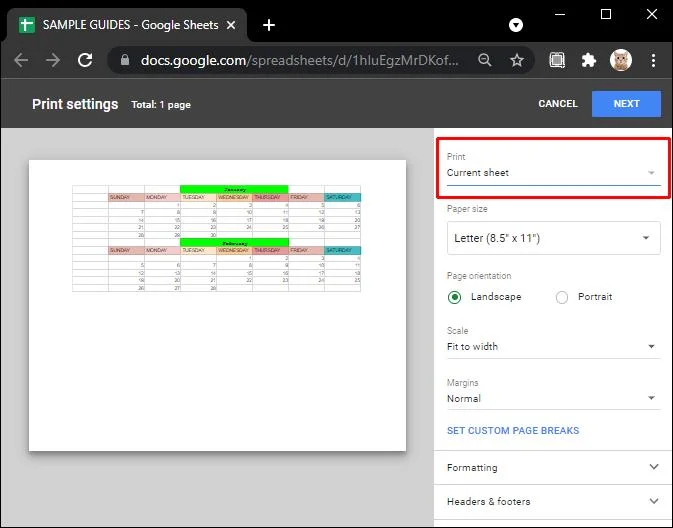Click the zoom magnifier icon in address bar
Screen dimensions: 673x528
click(x=485, y=60)
